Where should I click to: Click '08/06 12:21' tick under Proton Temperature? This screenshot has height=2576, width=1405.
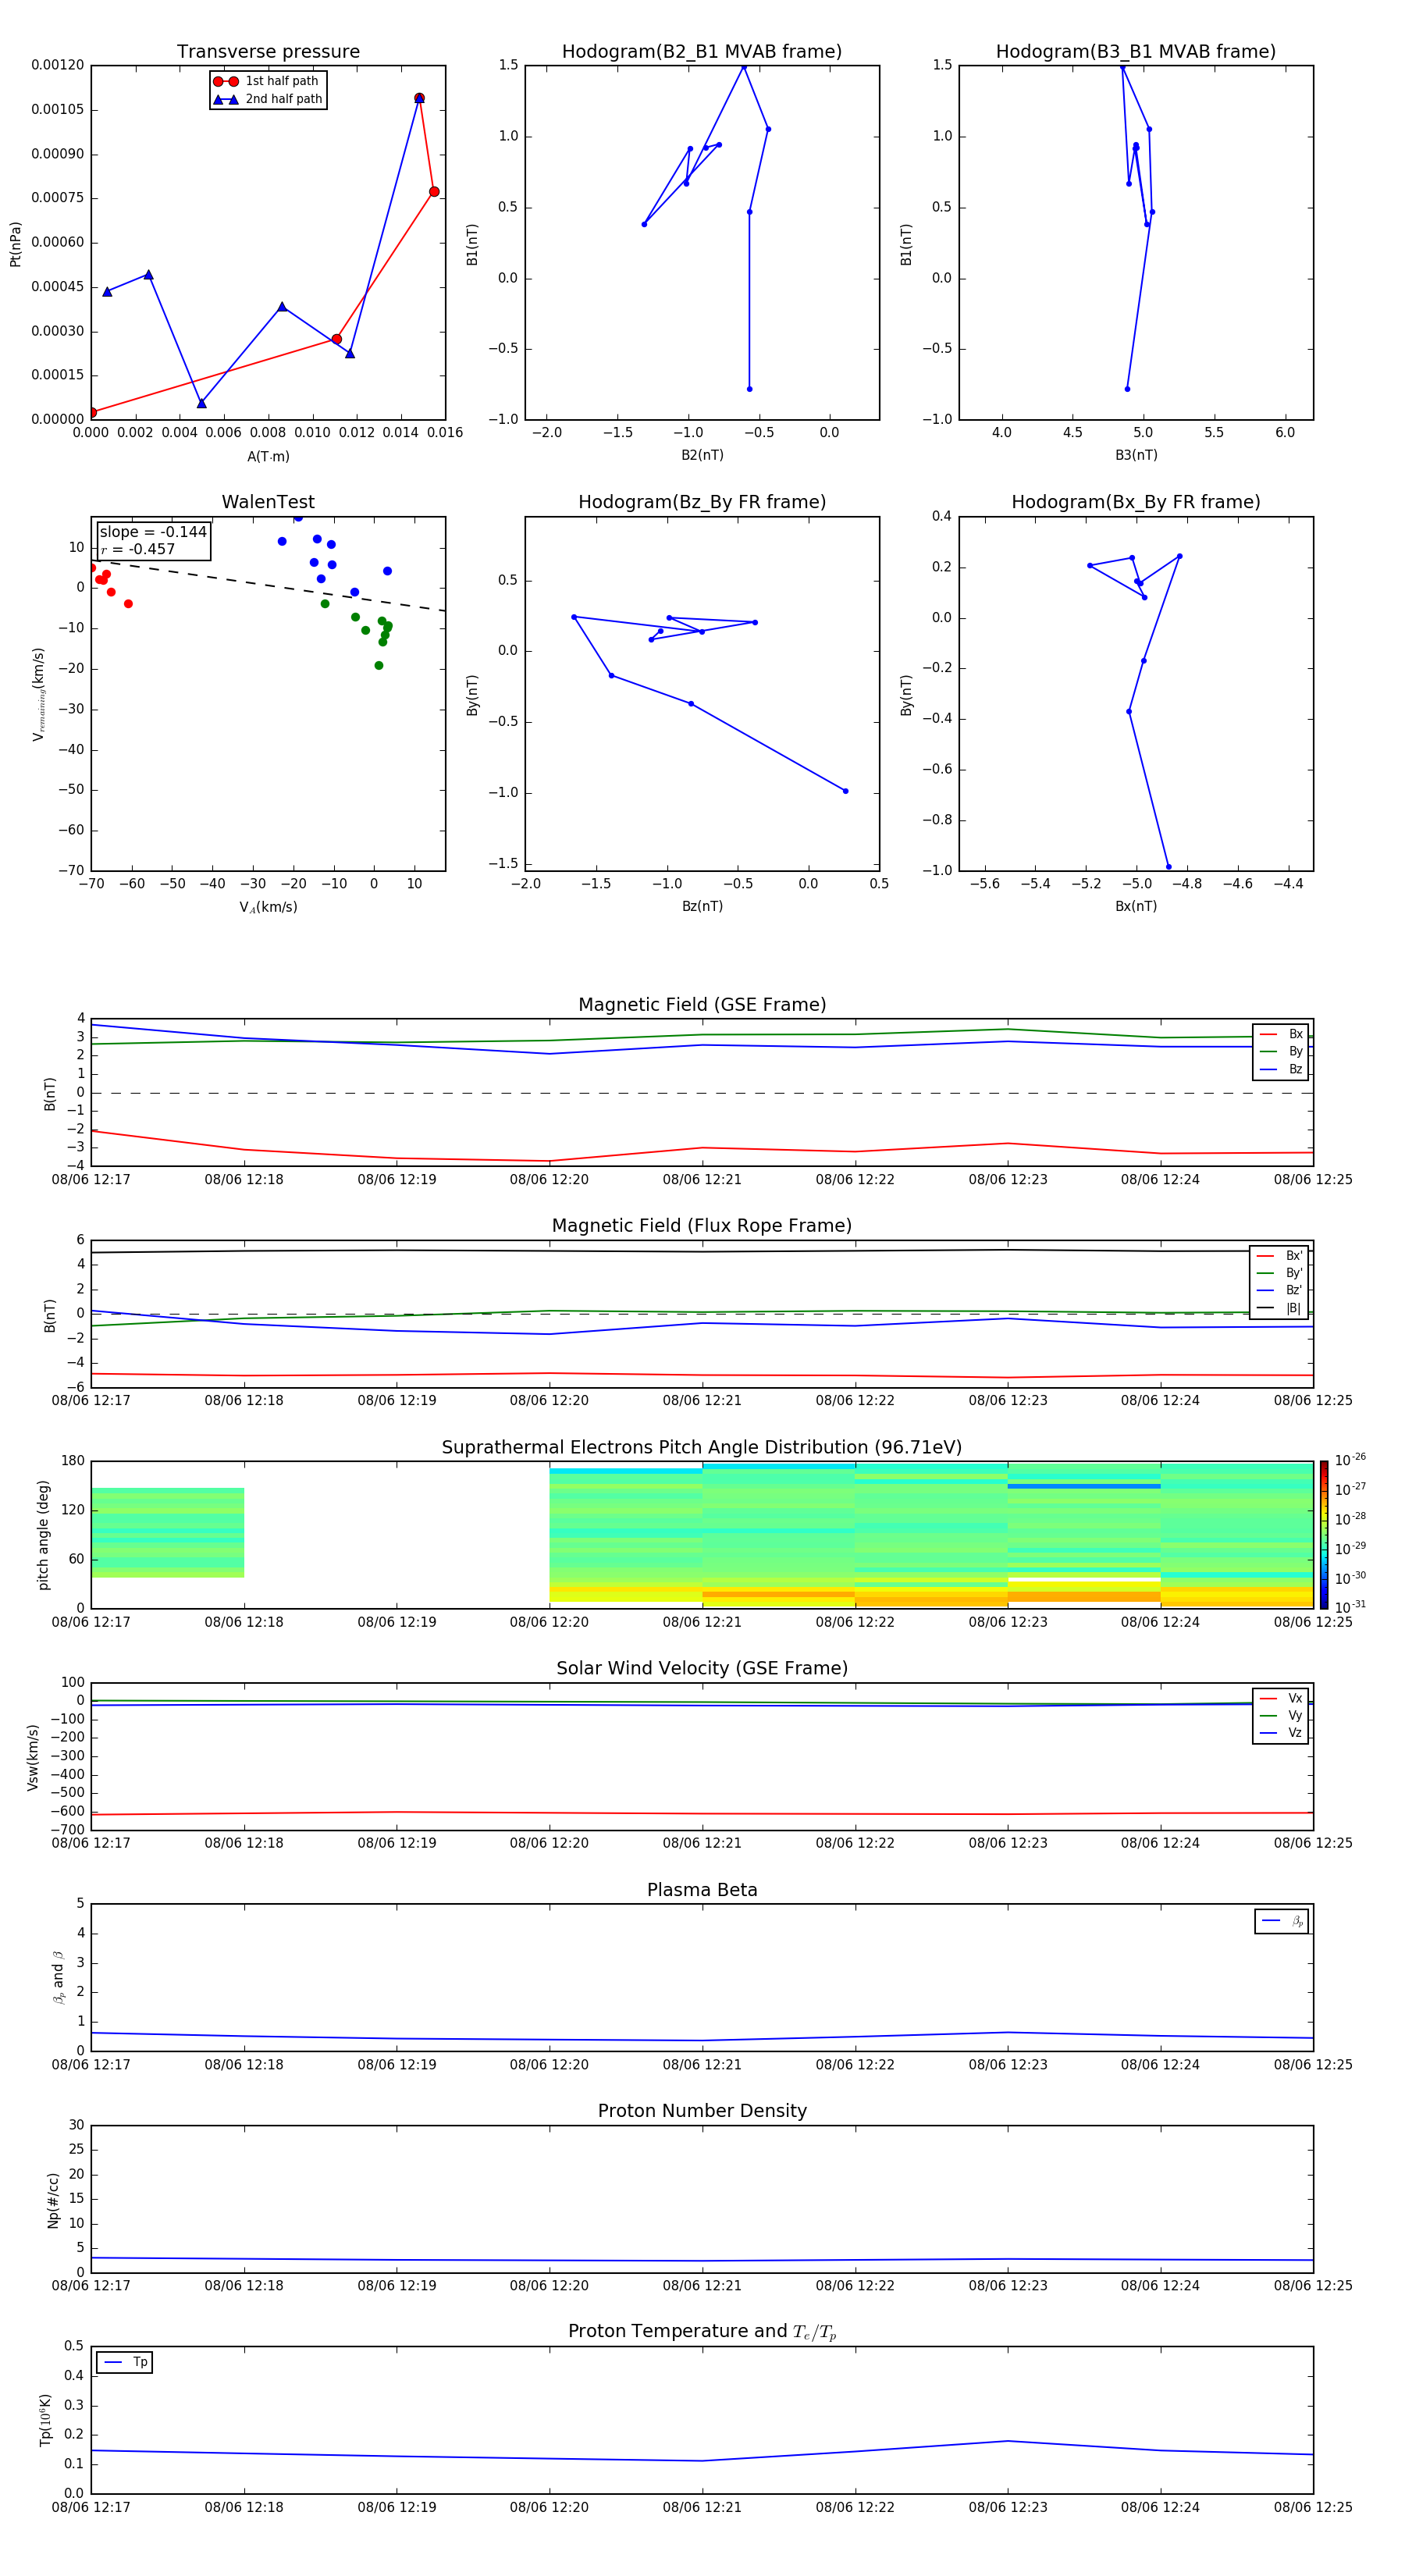pyautogui.click(x=702, y=2507)
